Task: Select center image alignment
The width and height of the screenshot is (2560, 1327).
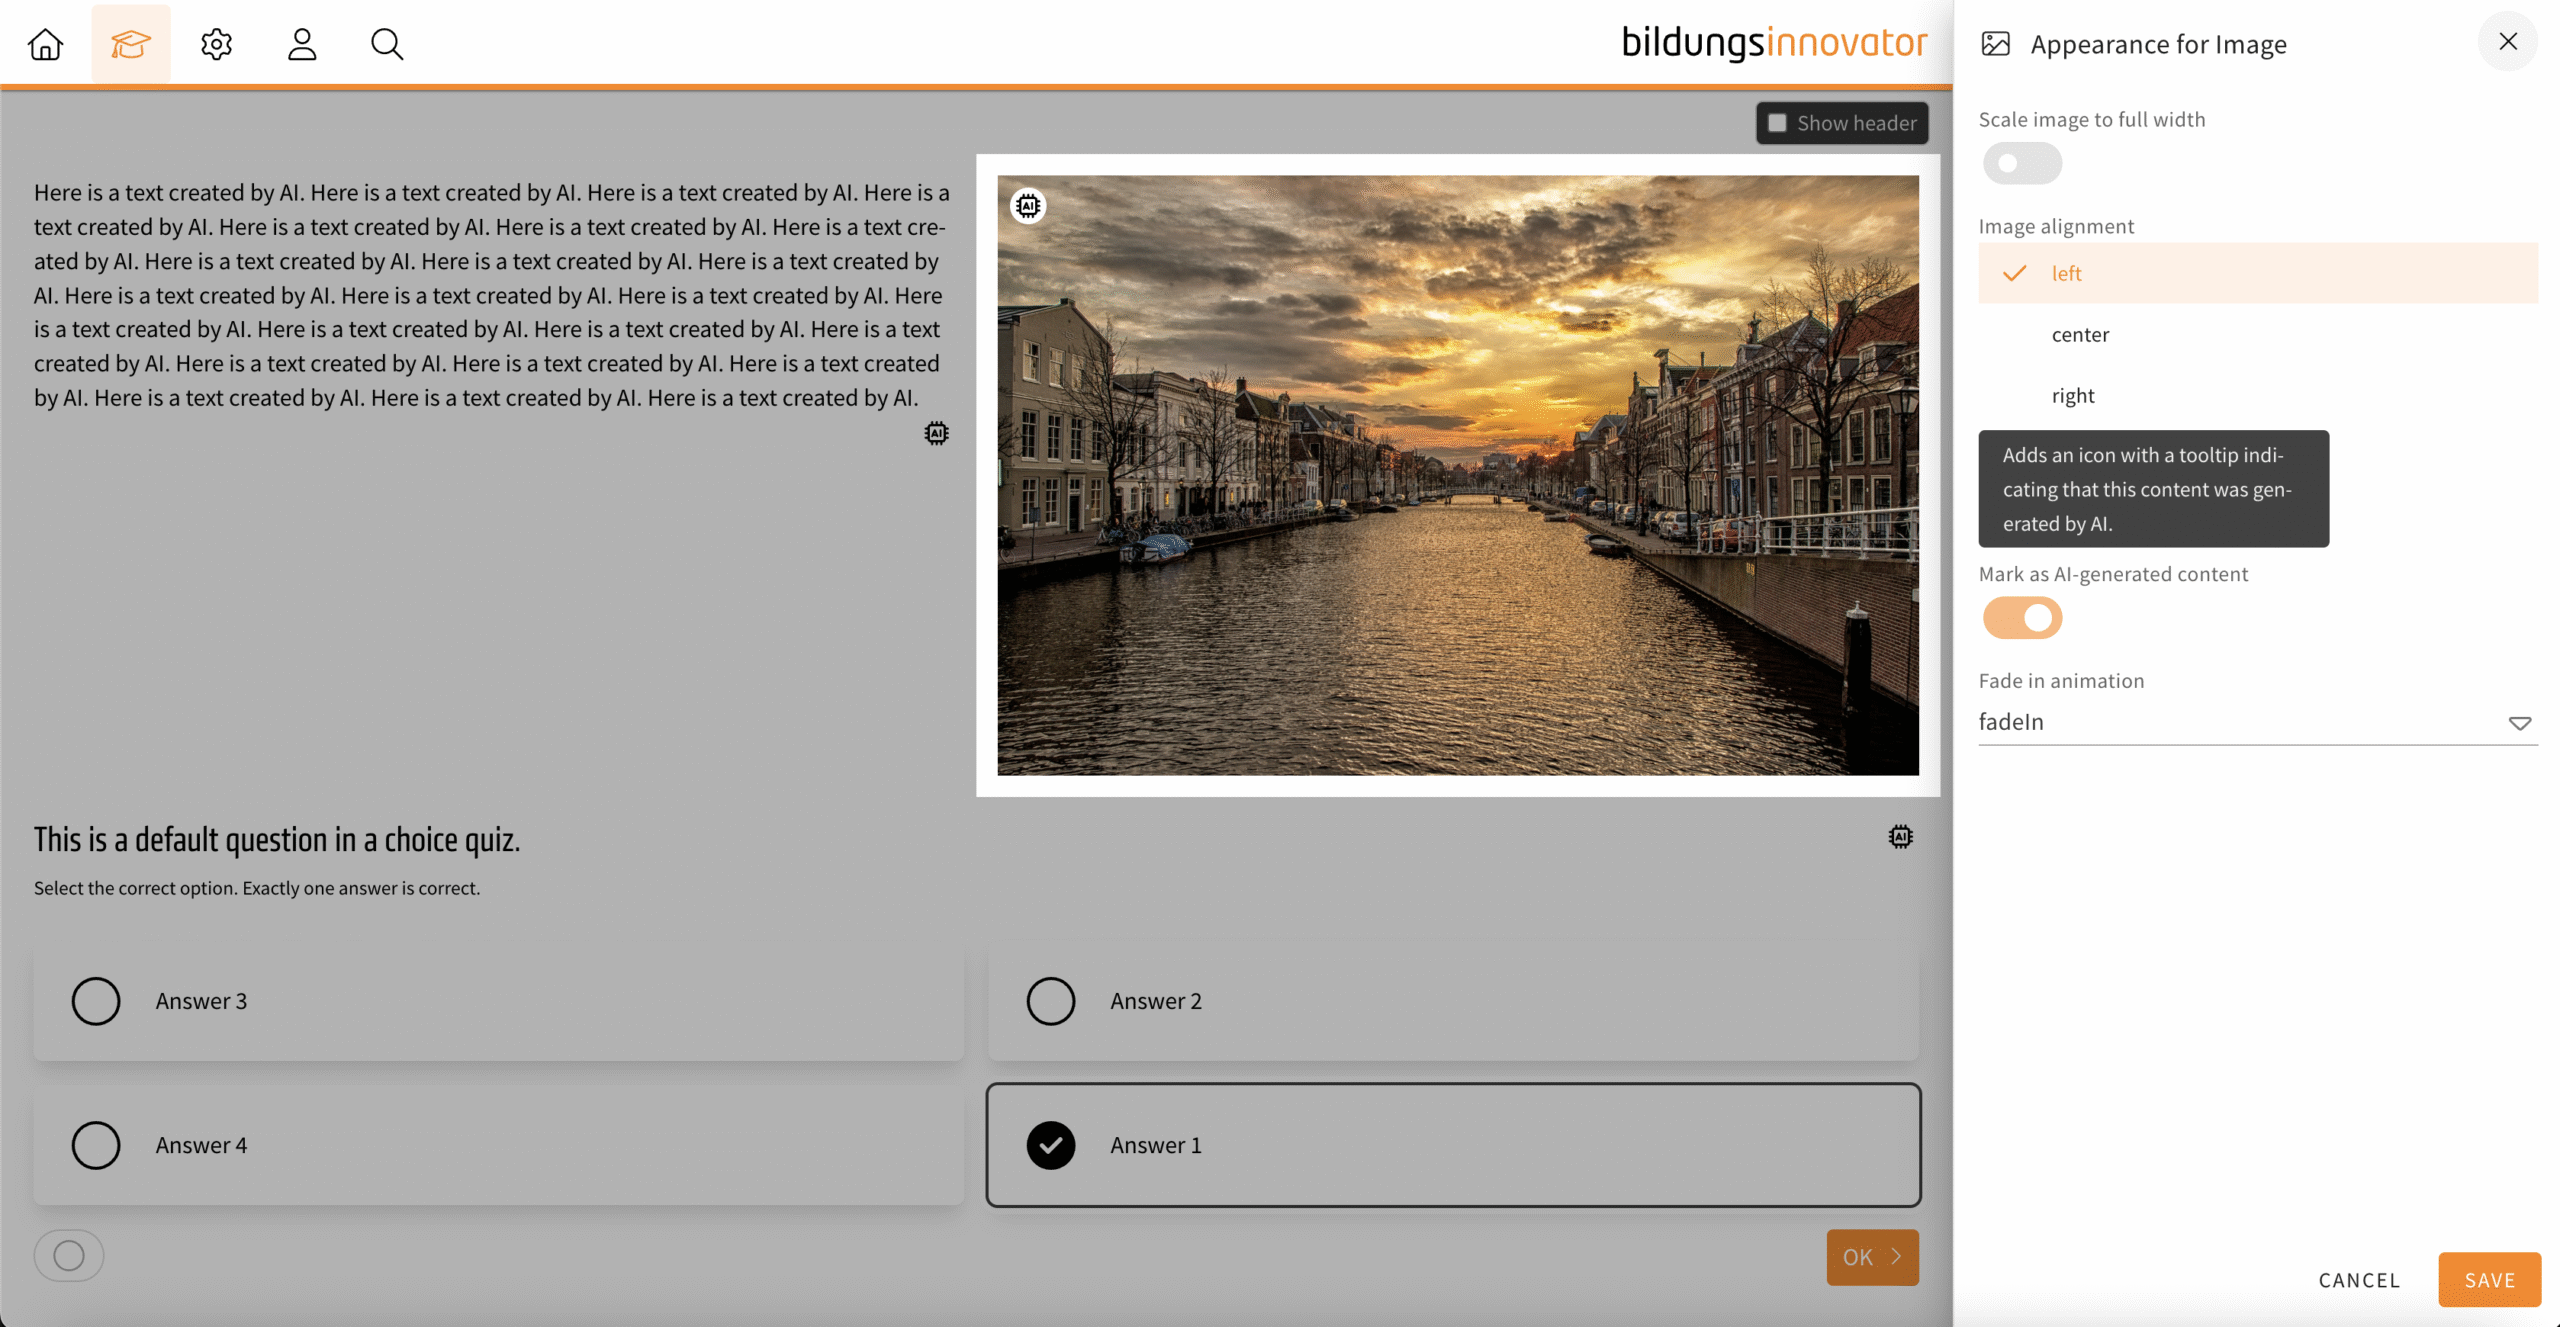Action: (2080, 335)
